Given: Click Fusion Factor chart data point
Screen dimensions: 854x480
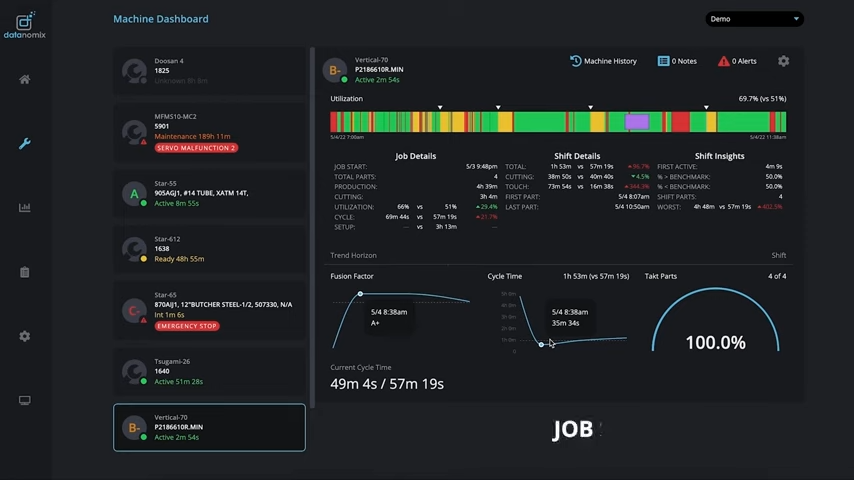Looking at the screenshot, I should 360,294.
